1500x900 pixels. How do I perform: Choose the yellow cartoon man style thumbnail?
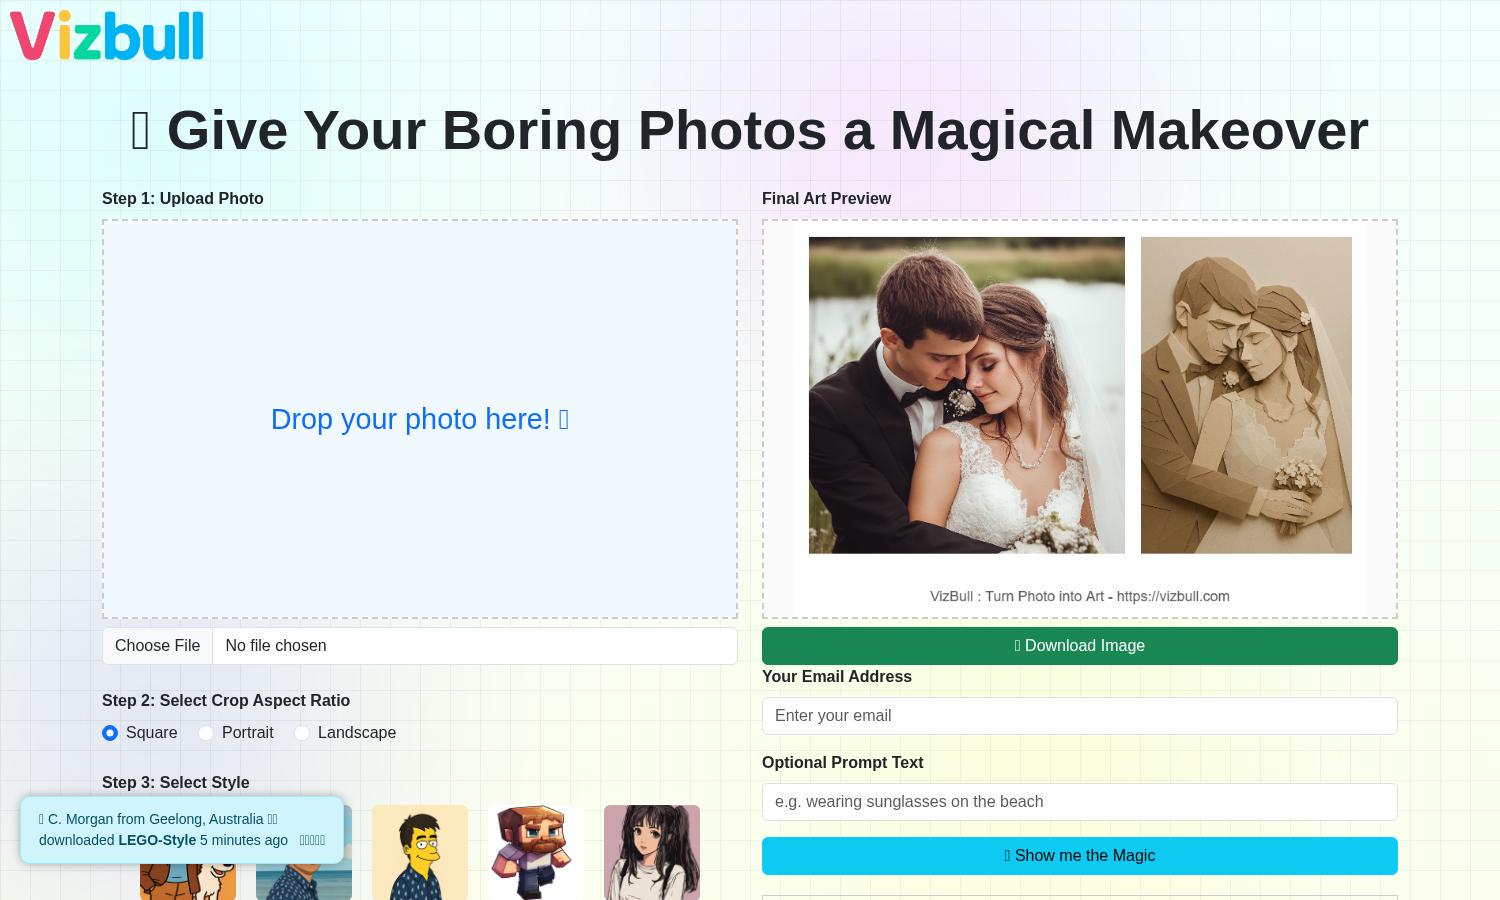[x=420, y=852]
